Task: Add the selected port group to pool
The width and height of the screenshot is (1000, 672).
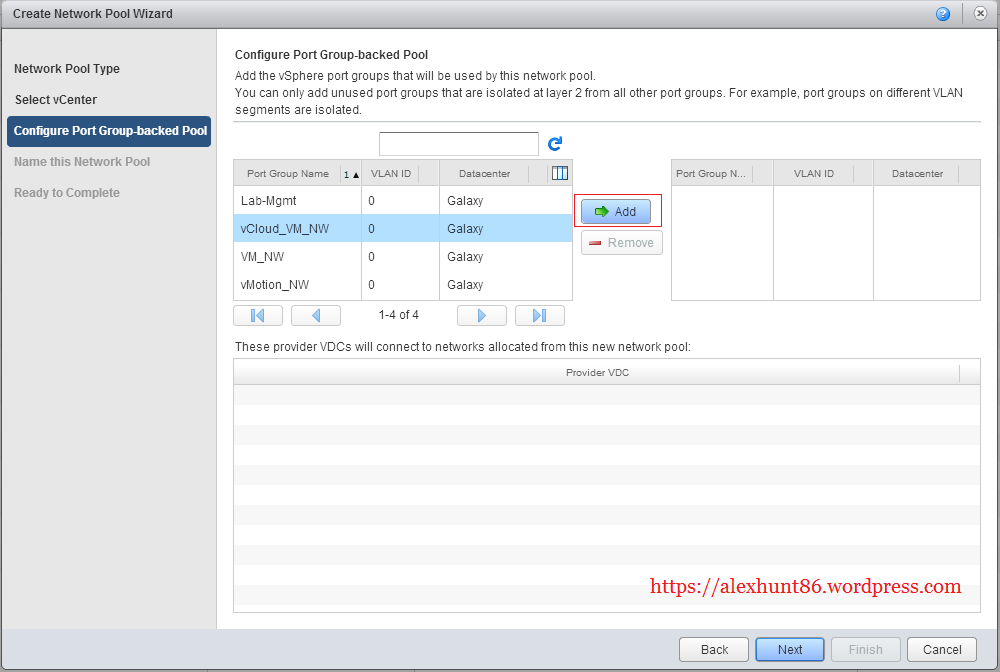Action: click(616, 212)
